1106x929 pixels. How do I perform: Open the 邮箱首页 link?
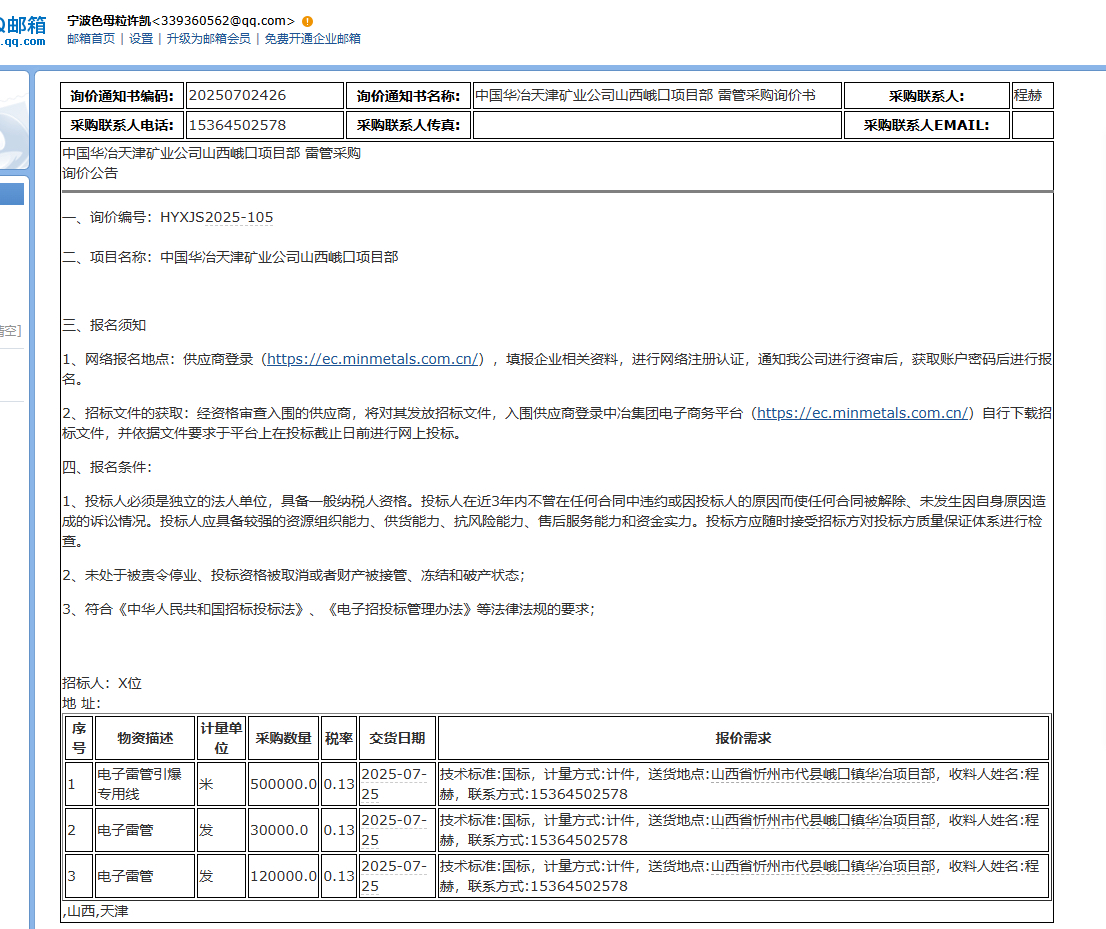pyautogui.click(x=91, y=39)
